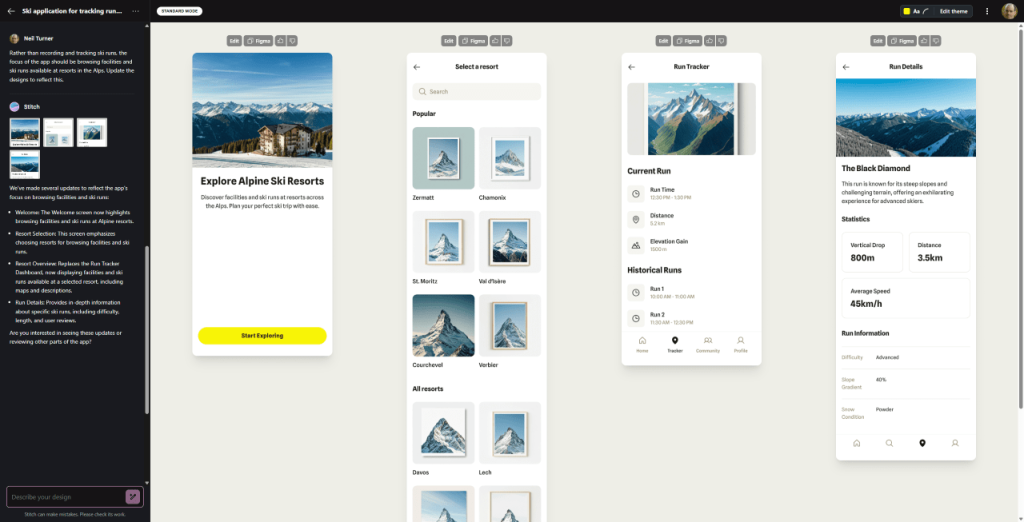Thumbs up the Explore Alpine Ski Resorts screen
This screenshot has height=522, width=1024.
pos(281,41)
